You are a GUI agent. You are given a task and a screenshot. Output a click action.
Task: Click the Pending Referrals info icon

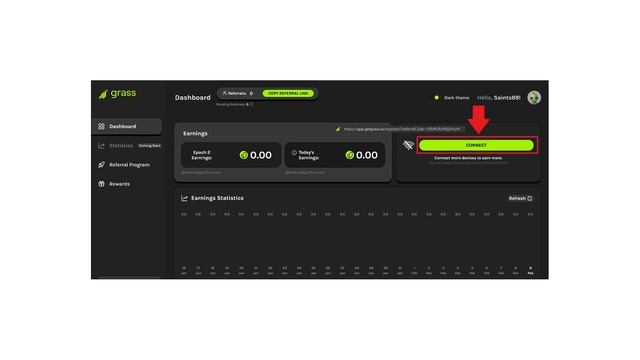point(252,104)
